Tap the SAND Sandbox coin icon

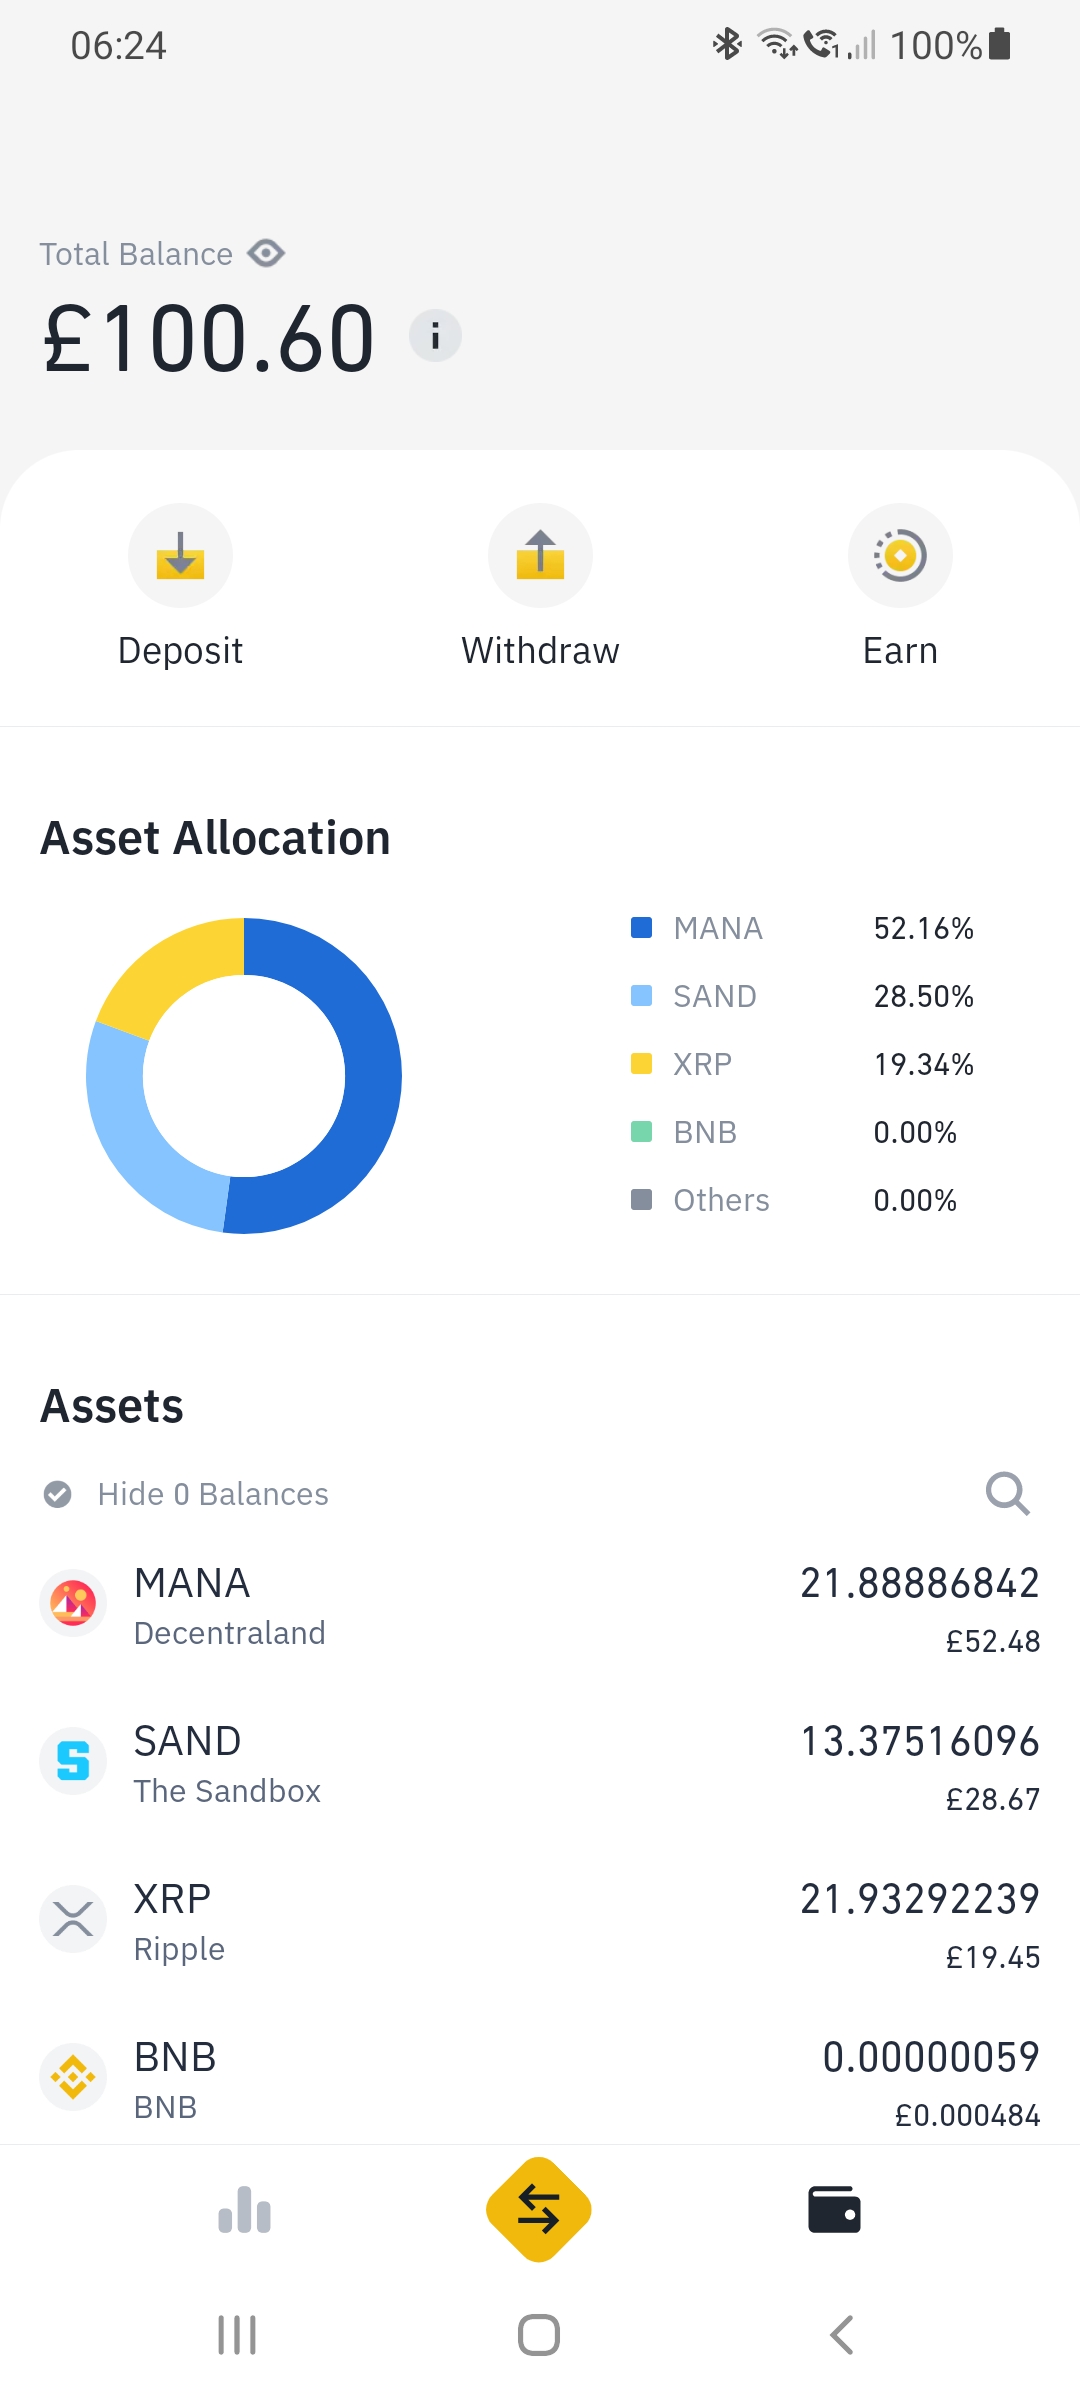(x=73, y=1761)
